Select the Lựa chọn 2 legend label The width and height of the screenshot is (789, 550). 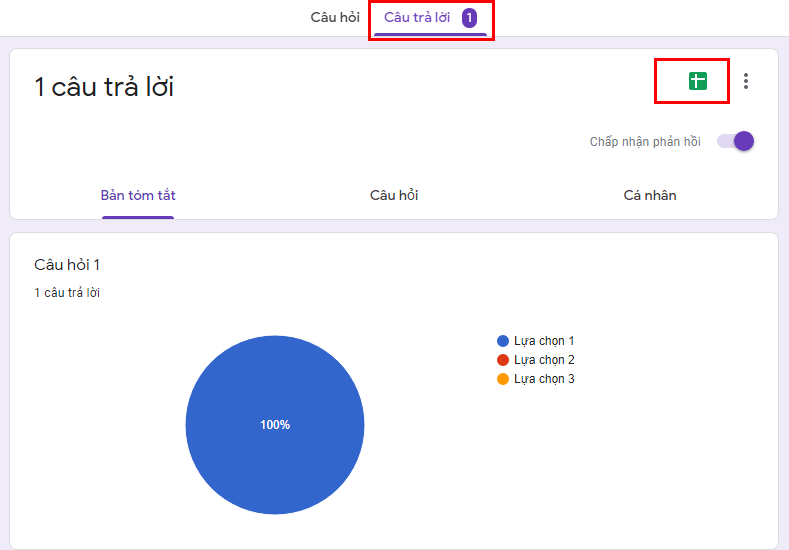[x=544, y=360]
